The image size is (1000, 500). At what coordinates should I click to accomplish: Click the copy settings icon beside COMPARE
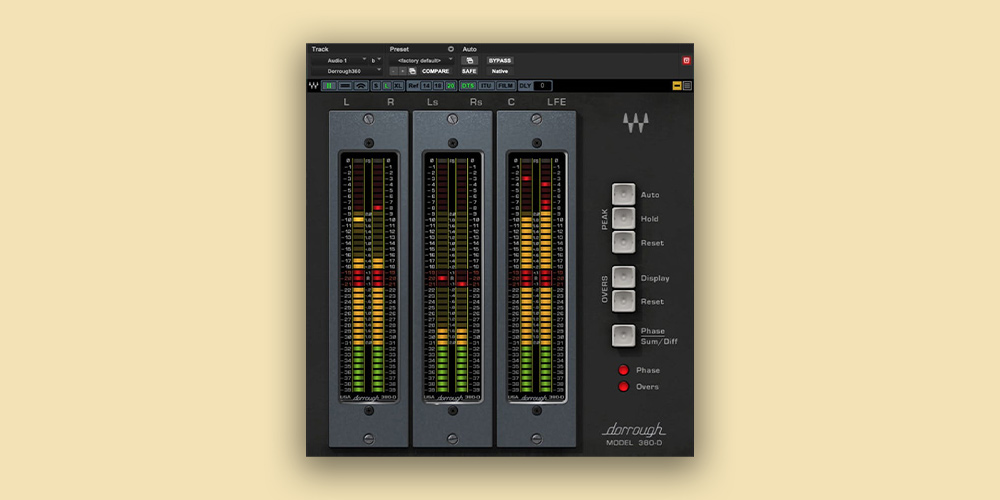412,71
